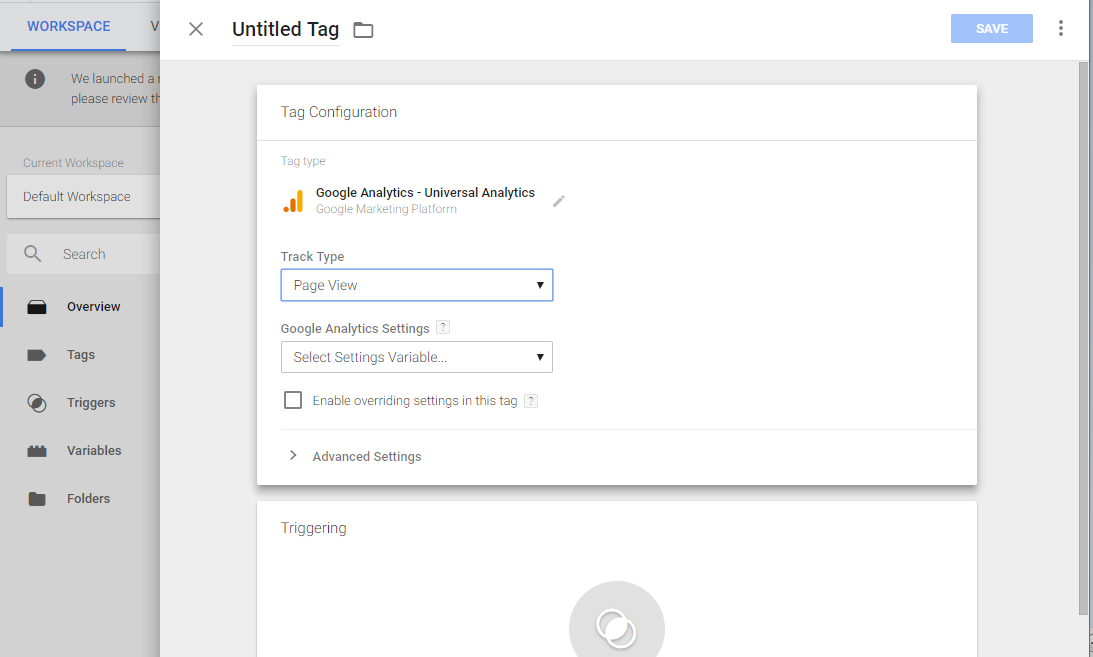Open Tags in the left navigation
The image size is (1093, 657).
(x=80, y=355)
